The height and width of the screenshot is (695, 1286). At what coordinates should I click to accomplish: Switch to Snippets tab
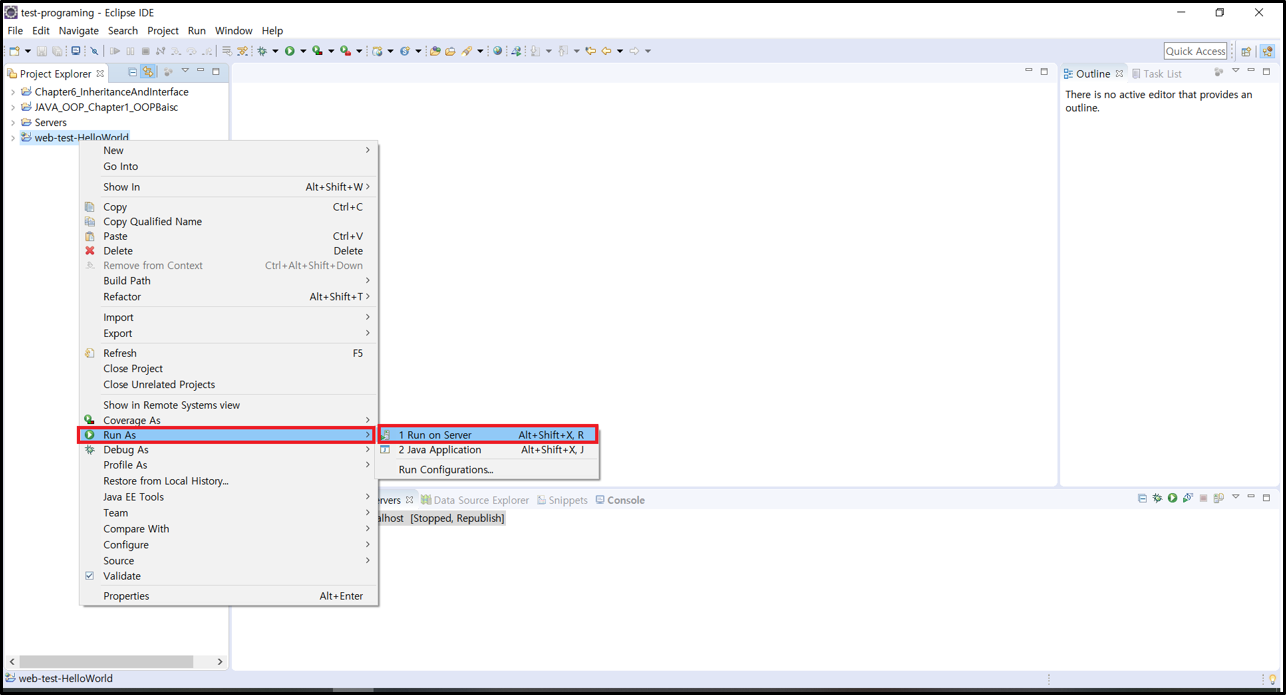pyautogui.click(x=562, y=500)
